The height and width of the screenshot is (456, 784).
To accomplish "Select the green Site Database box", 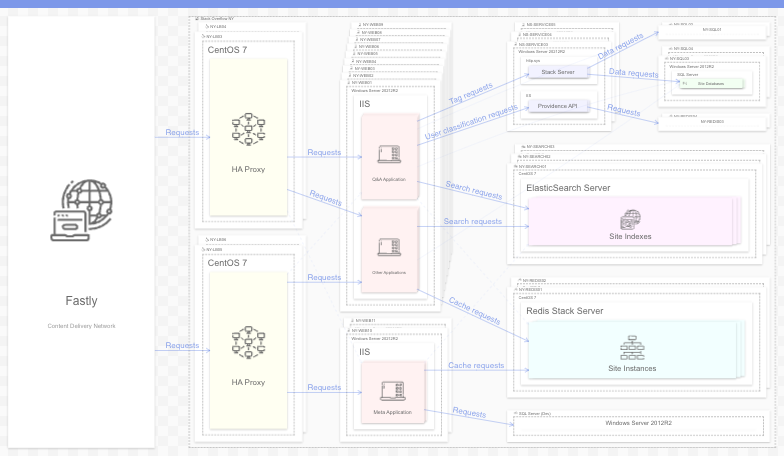I will 711,84.
